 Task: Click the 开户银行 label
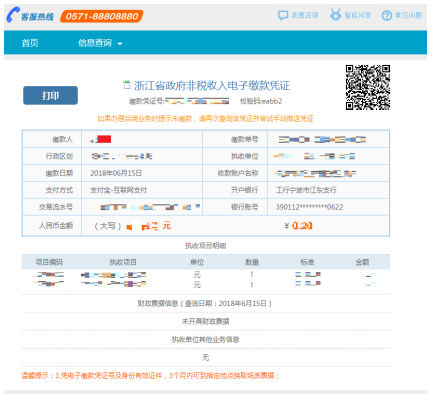click(245, 190)
